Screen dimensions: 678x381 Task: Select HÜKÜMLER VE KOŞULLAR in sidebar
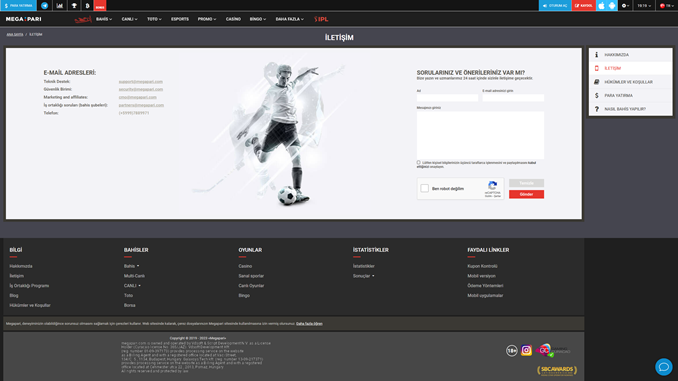tap(630, 82)
